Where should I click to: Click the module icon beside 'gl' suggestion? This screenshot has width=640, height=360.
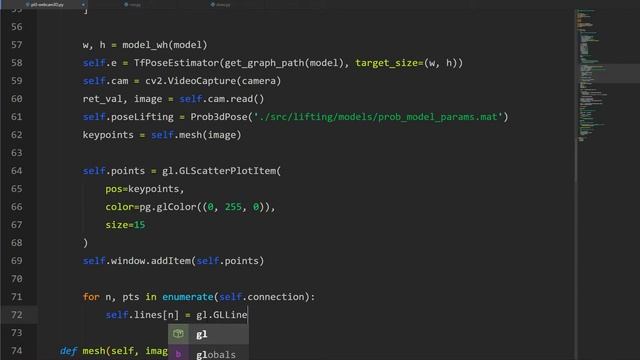[178, 334]
